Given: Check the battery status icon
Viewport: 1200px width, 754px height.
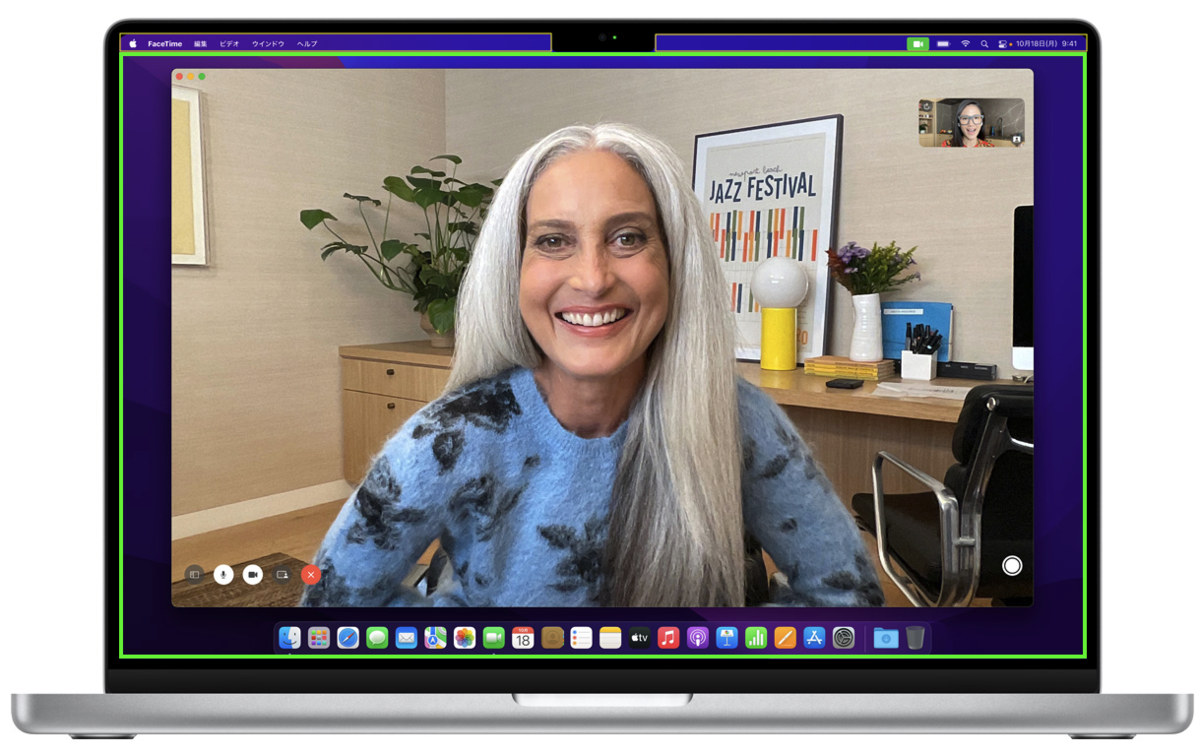Looking at the screenshot, I should 943,44.
